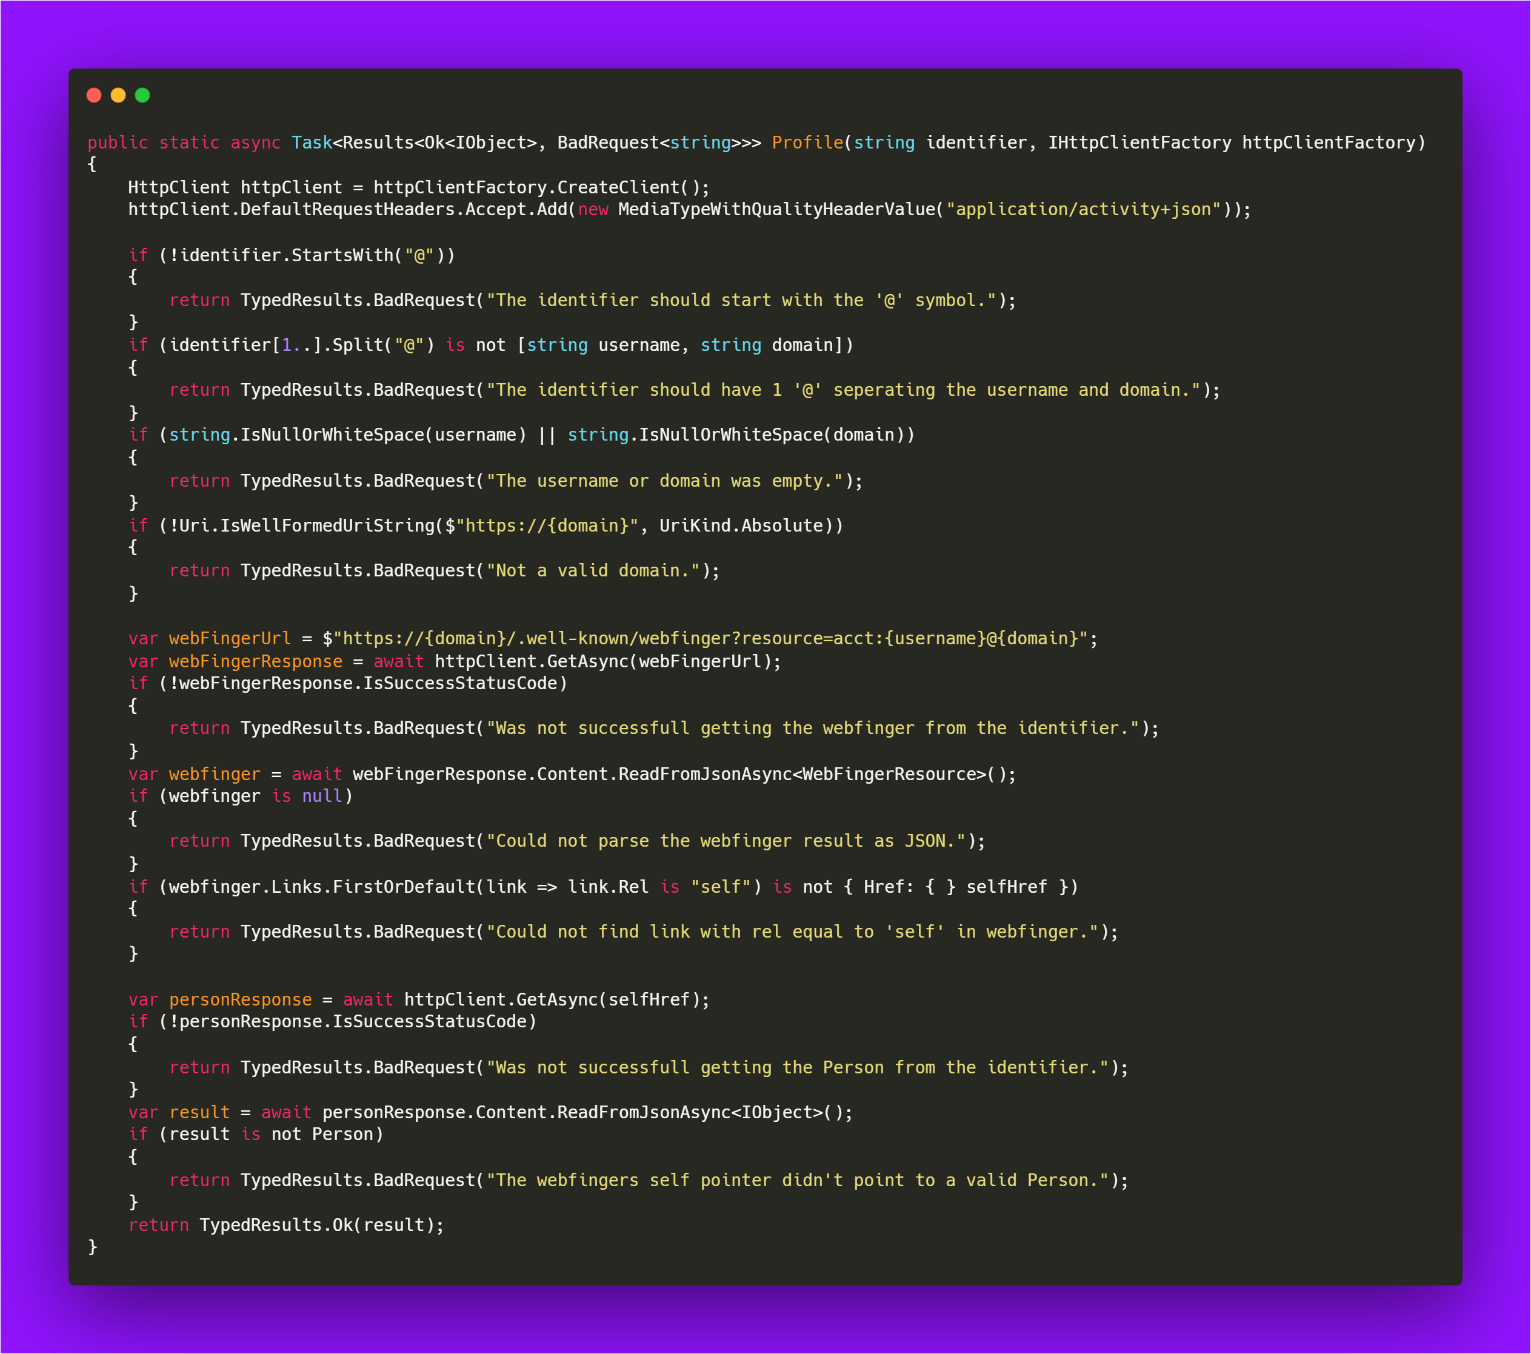
Task: Click the "Not a valid domain." string
Action: [x=593, y=571]
